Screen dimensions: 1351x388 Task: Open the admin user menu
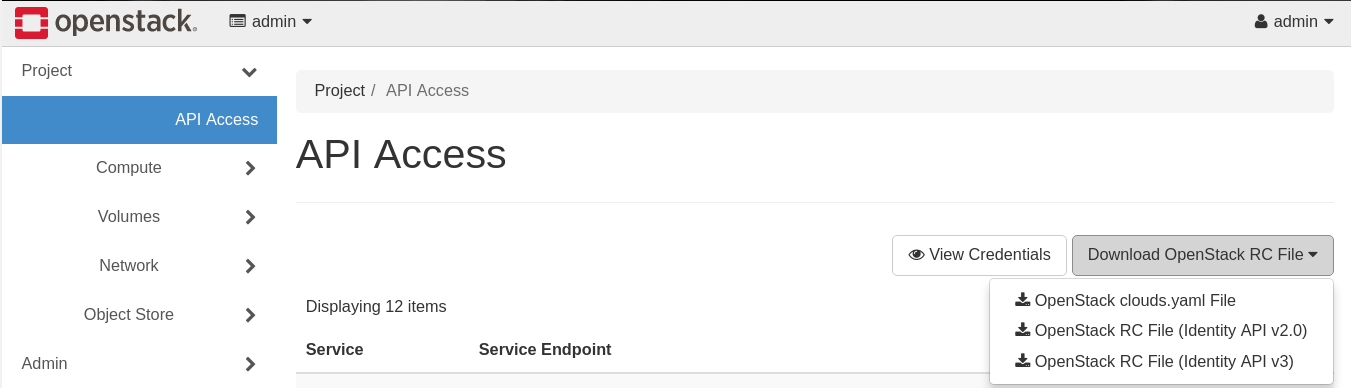tap(1294, 22)
